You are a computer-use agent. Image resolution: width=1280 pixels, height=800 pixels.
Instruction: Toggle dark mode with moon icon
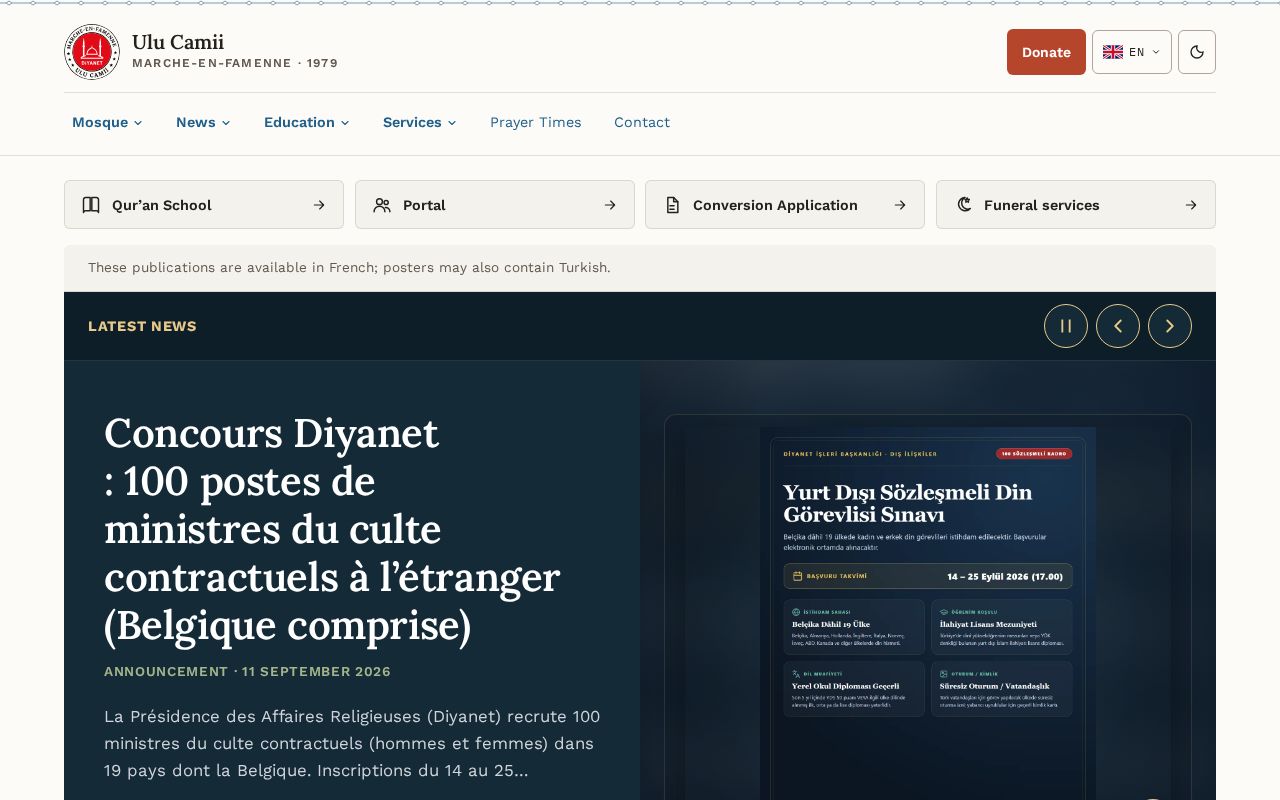1197,52
